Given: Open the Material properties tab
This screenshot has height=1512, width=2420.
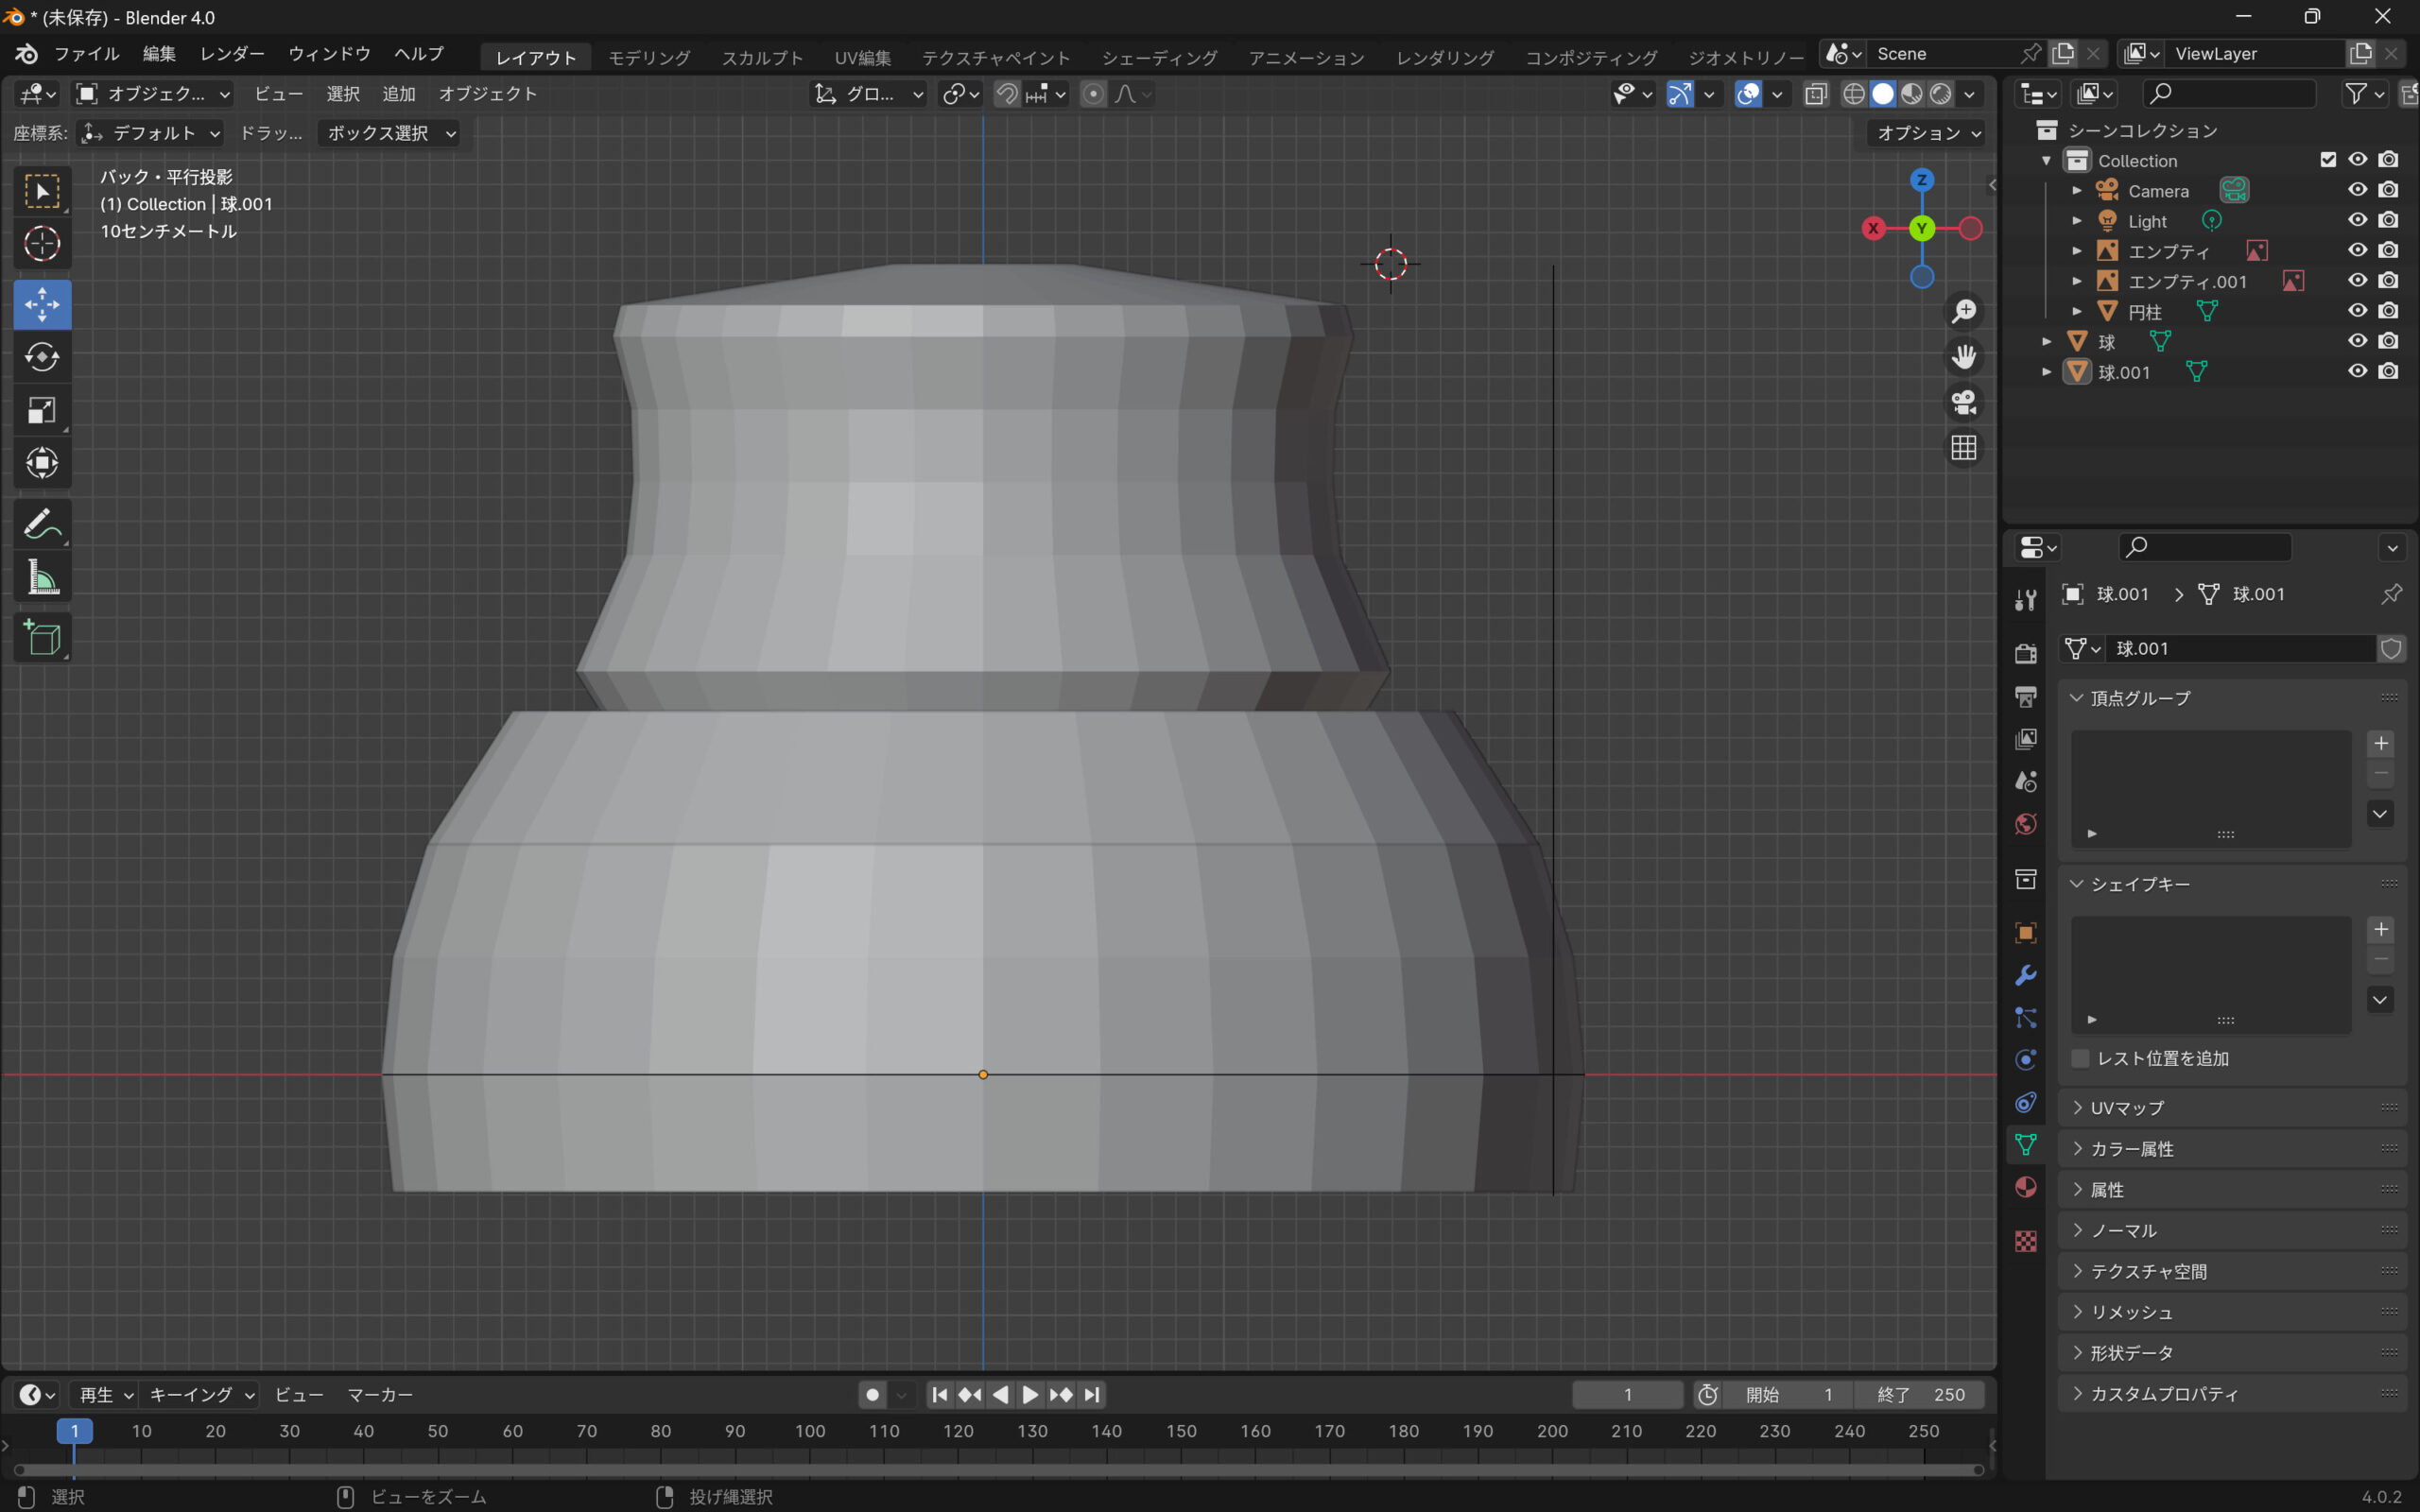Looking at the screenshot, I should pyautogui.click(x=2026, y=1187).
